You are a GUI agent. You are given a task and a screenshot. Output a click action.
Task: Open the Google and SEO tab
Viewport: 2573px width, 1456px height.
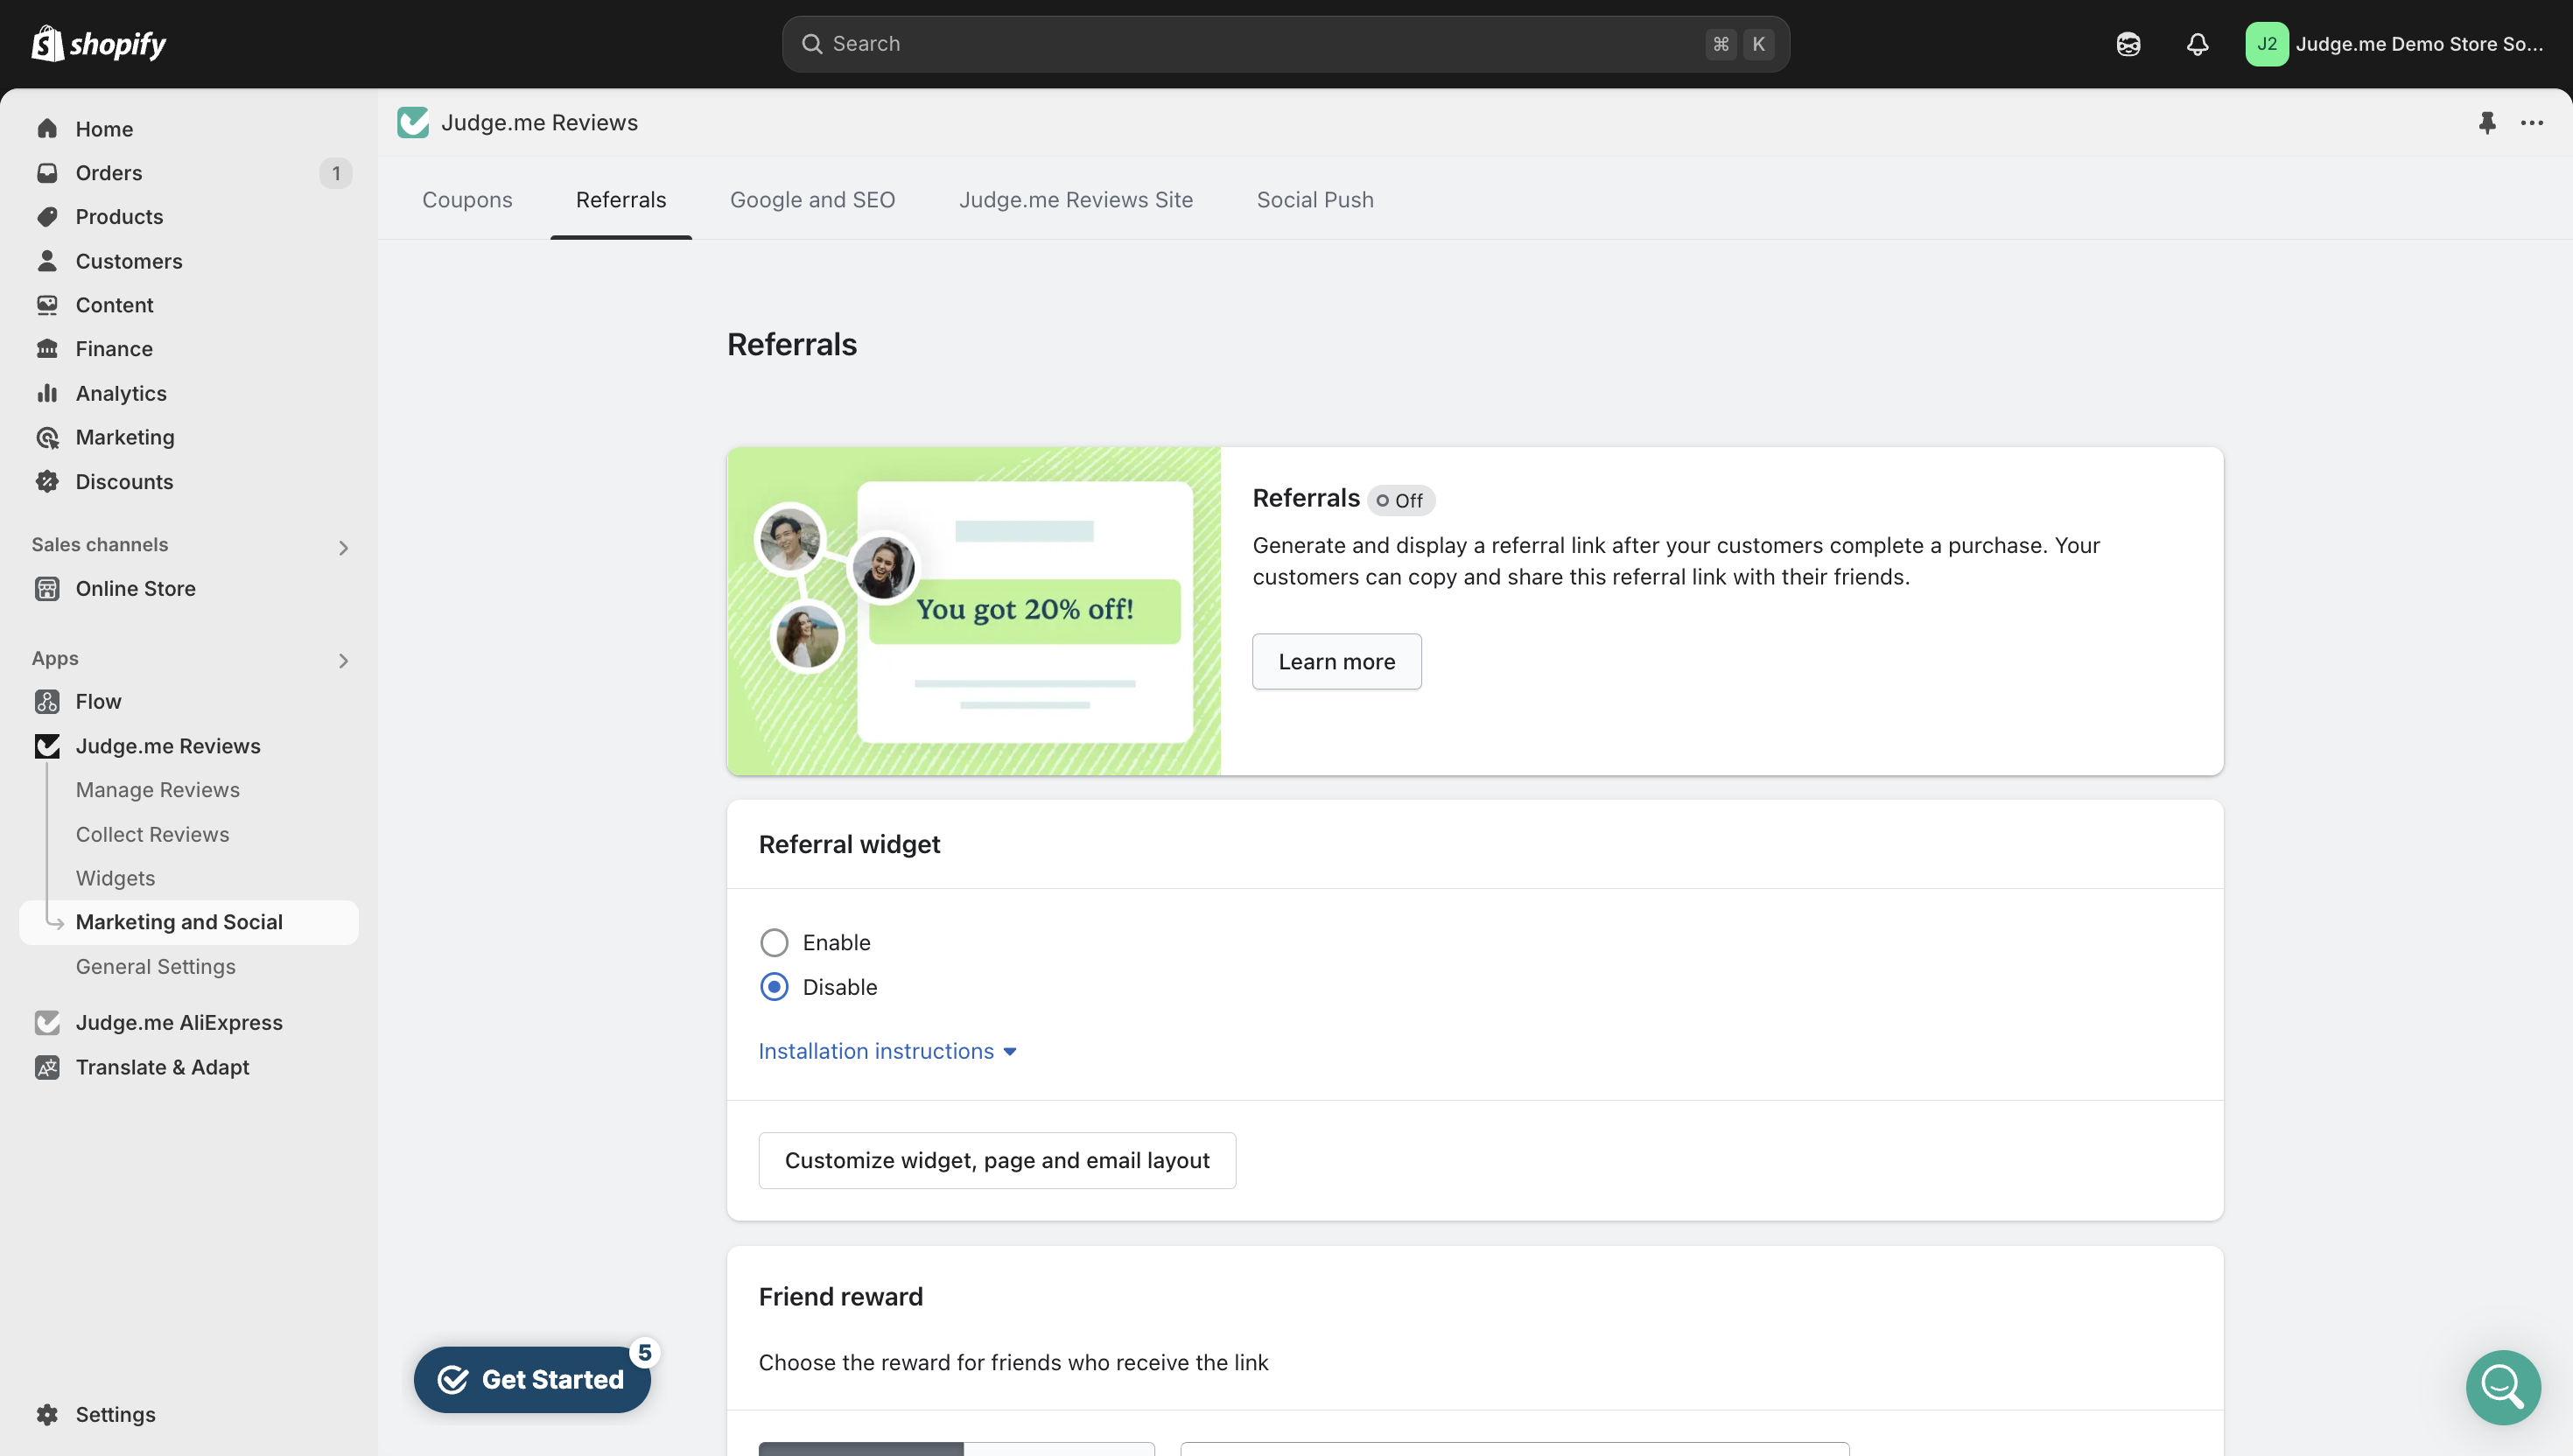pos(813,200)
